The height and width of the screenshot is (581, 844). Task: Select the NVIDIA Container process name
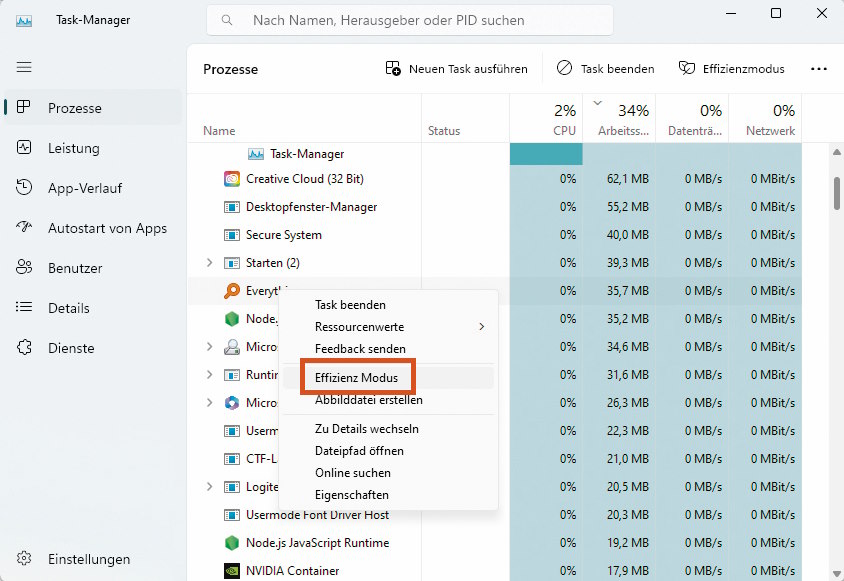coord(292,571)
